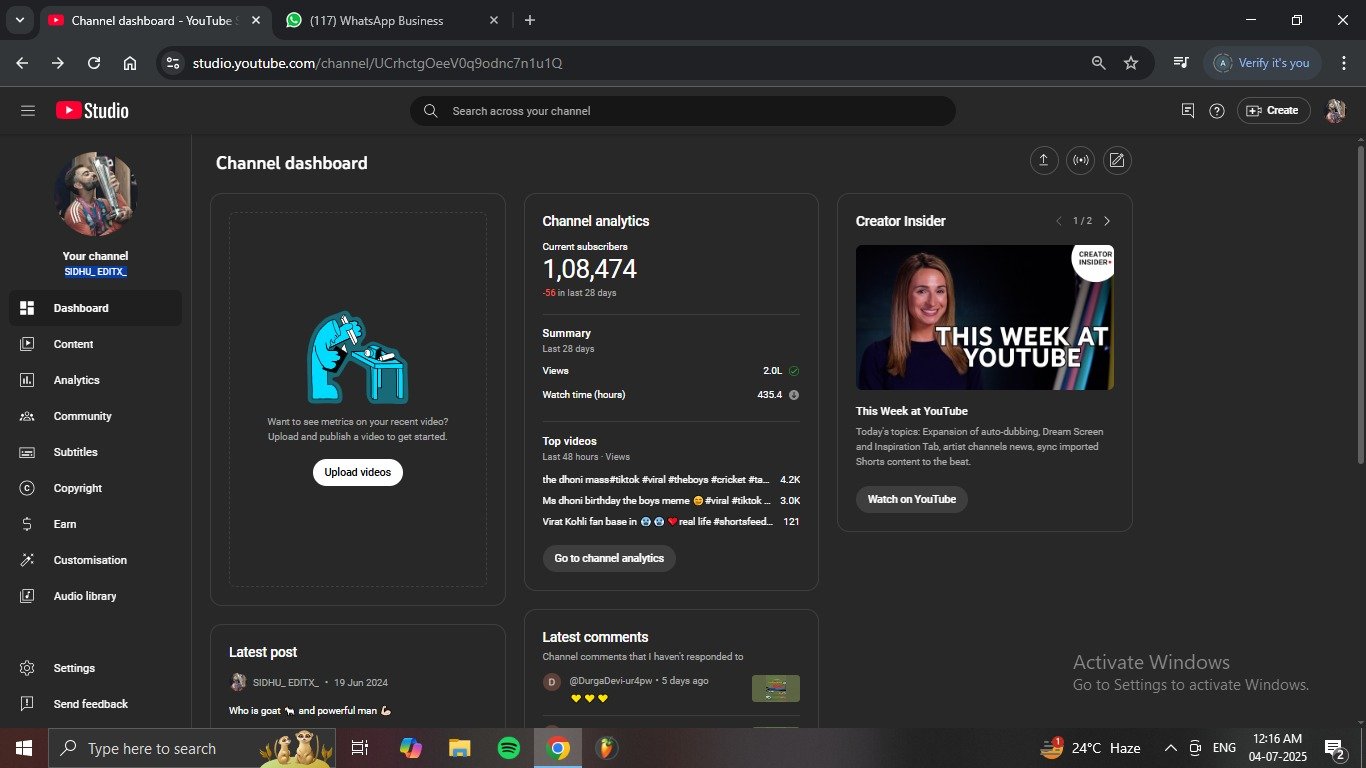The width and height of the screenshot is (1366, 768).
Task: Click Watch on YouTube button
Action: click(x=912, y=499)
